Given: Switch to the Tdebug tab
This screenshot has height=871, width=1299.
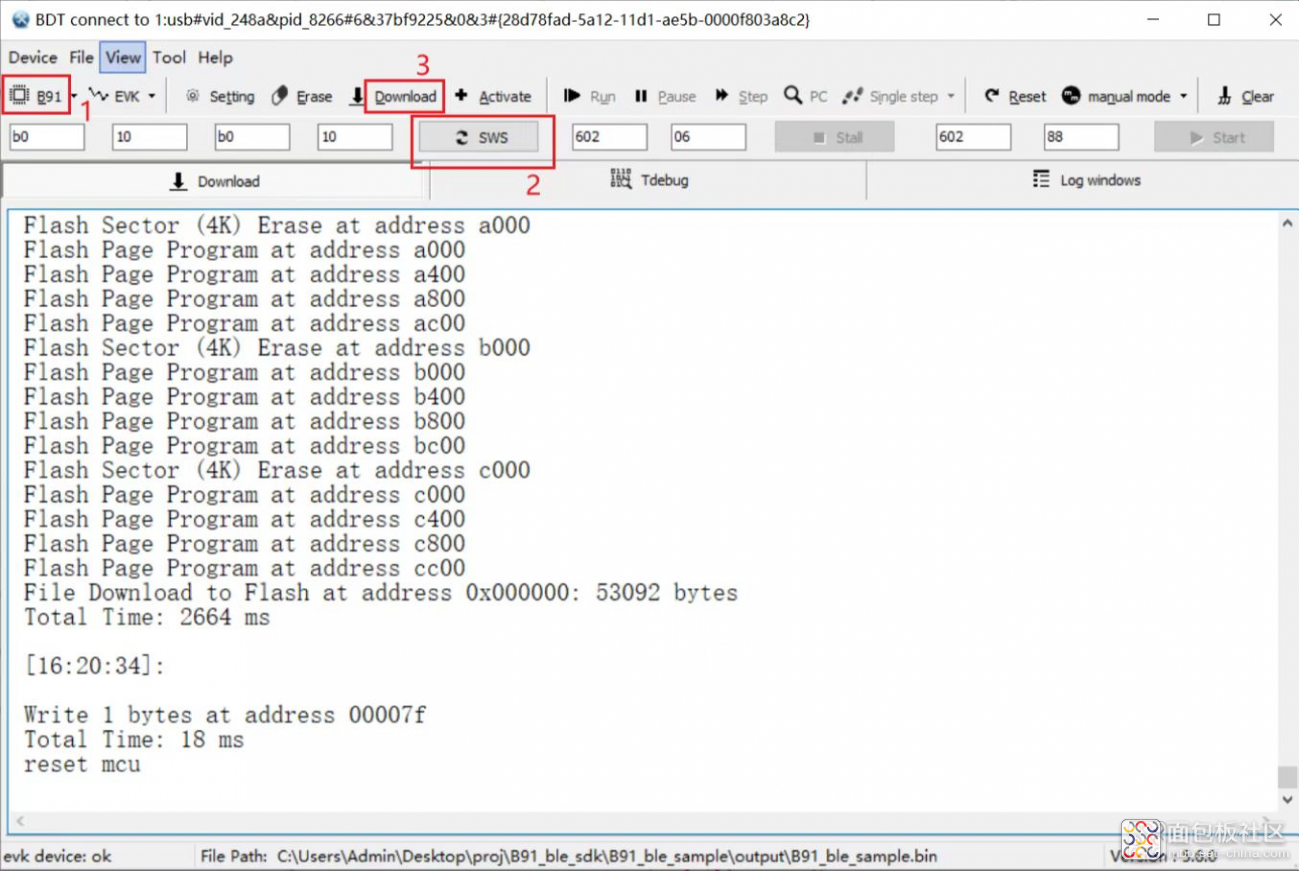Looking at the screenshot, I should [x=649, y=181].
